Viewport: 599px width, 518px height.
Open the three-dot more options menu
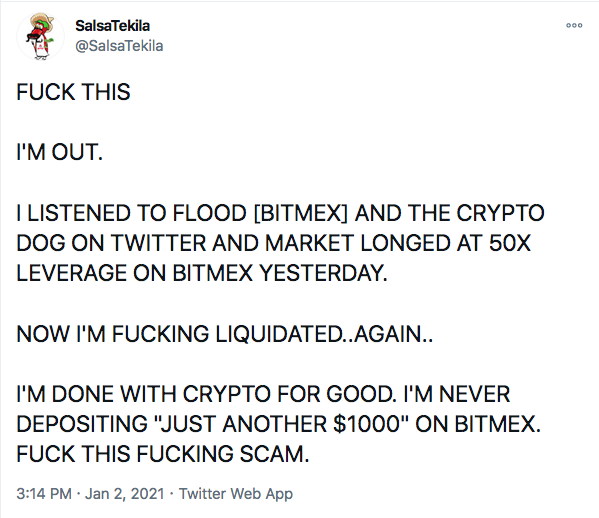point(574,26)
